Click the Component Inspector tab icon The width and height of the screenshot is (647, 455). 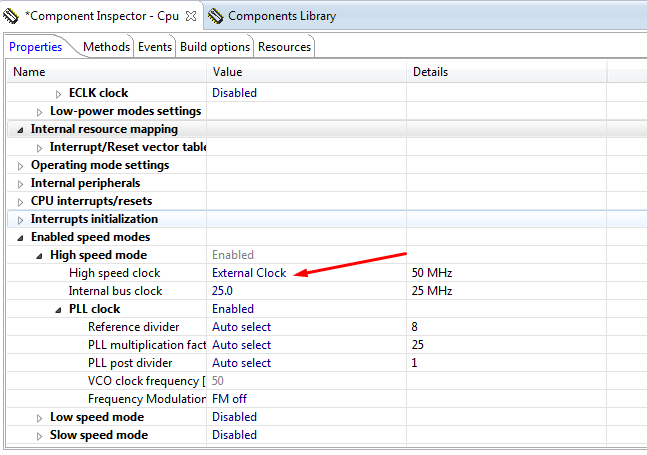tap(11, 16)
